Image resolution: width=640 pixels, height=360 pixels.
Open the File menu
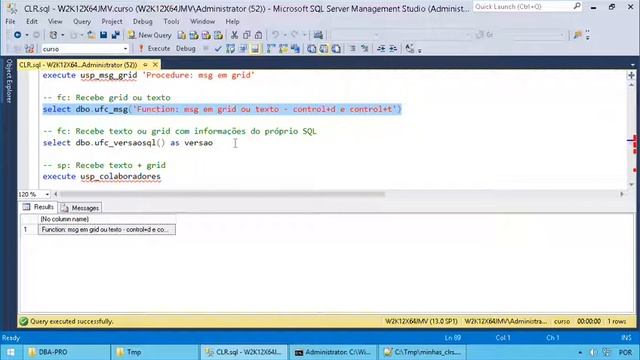click(11, 22)
